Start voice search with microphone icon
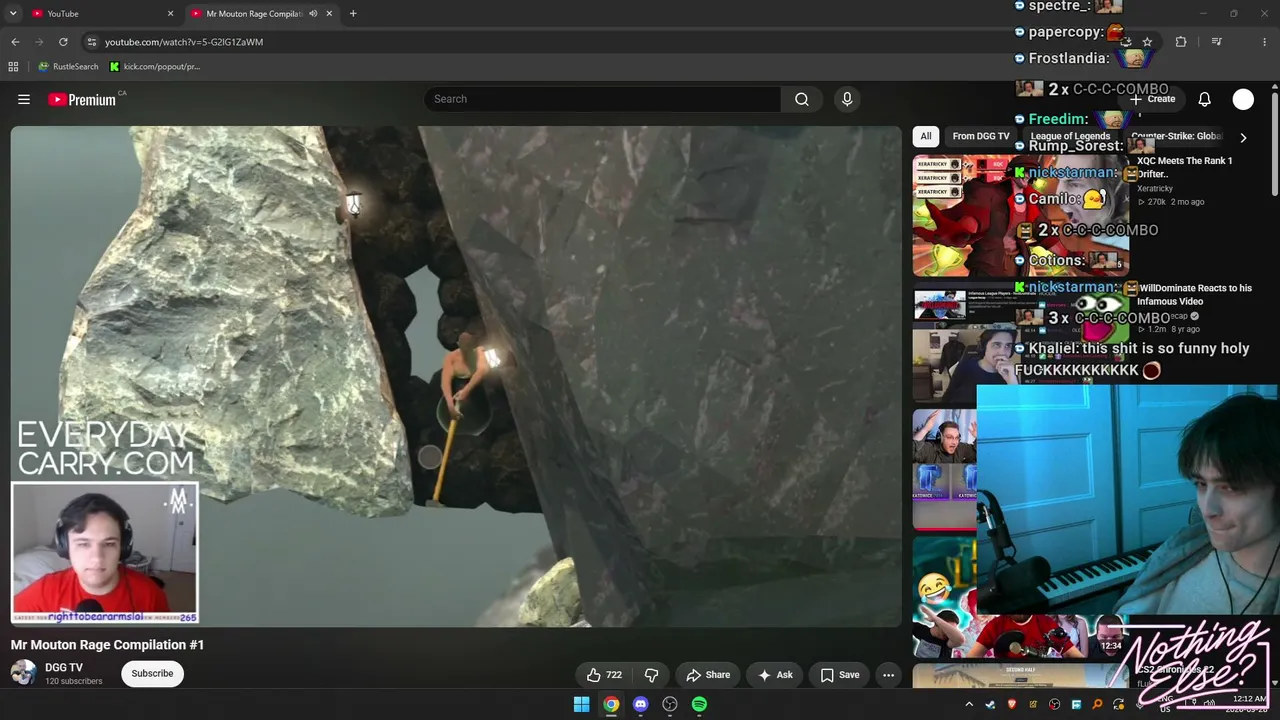Image resolution: width=1280 pixels, height=720 pixels. [x=847, y=99]
